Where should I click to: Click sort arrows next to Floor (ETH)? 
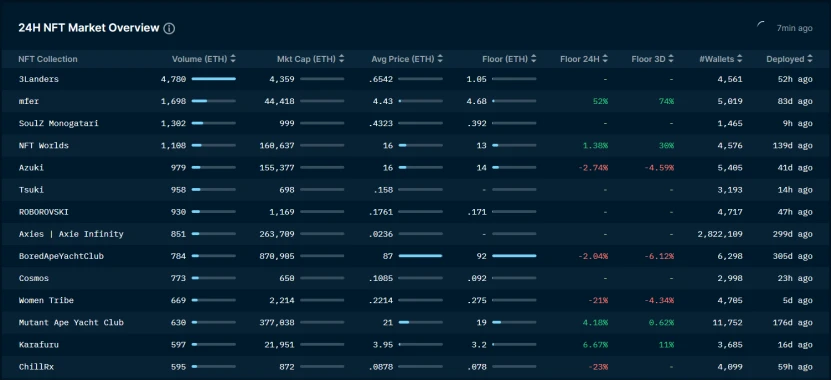coord(533,59)
